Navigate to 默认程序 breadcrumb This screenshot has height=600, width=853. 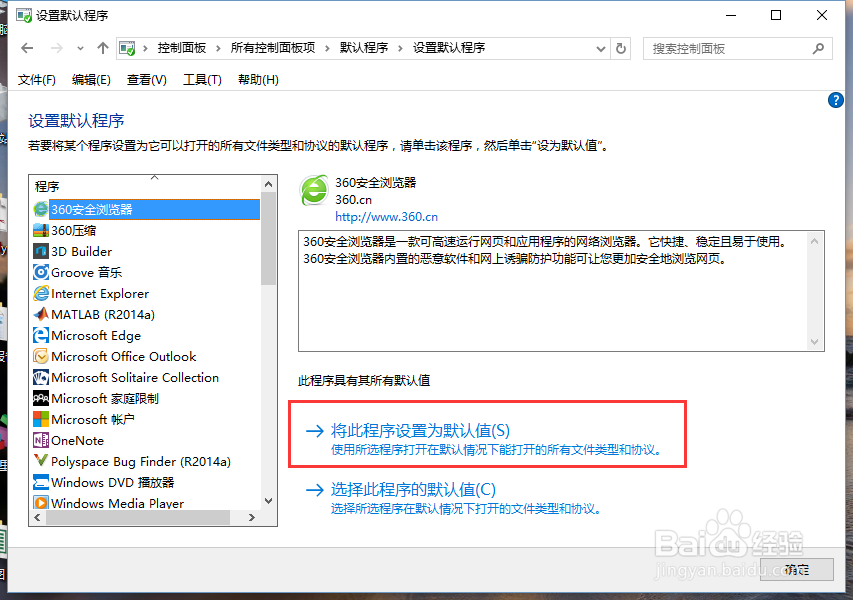[x=364, y=48]
